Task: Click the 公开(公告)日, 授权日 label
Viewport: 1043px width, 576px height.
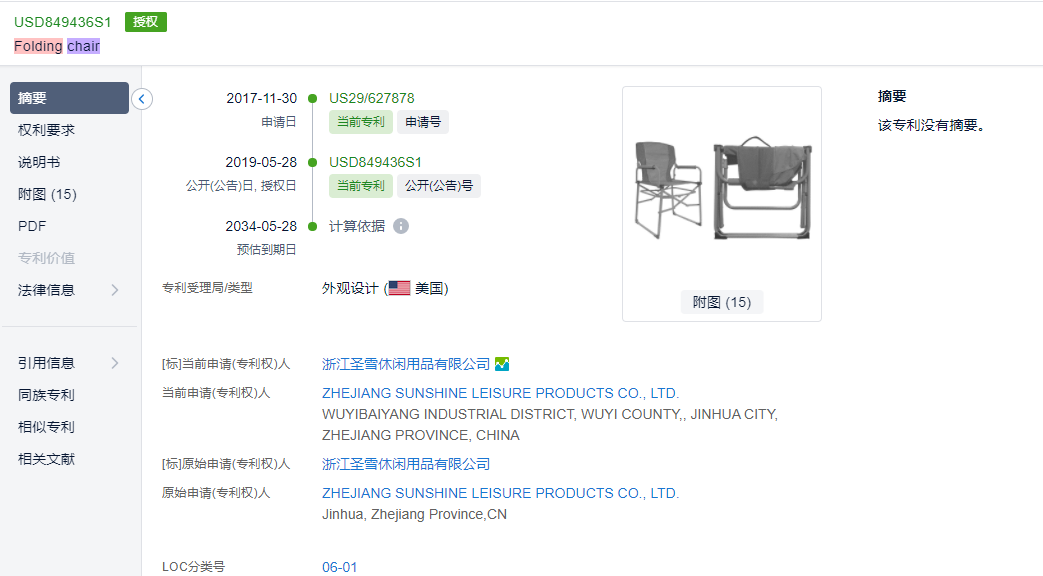Action: point(241,186)
